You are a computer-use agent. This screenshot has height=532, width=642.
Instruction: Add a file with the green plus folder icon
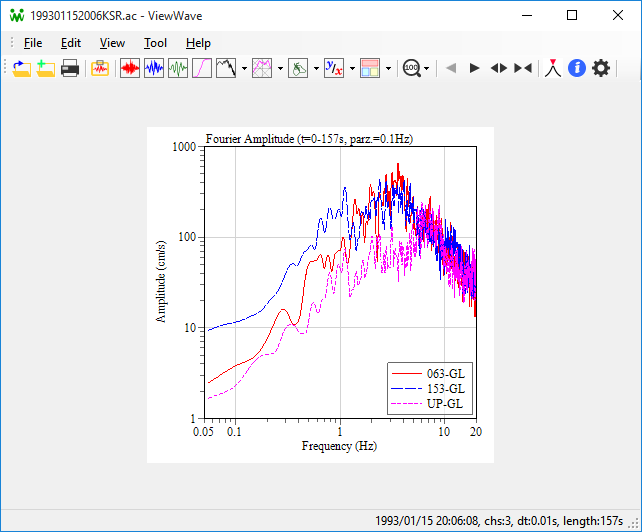pyautogui.click(x=45, y=68)
